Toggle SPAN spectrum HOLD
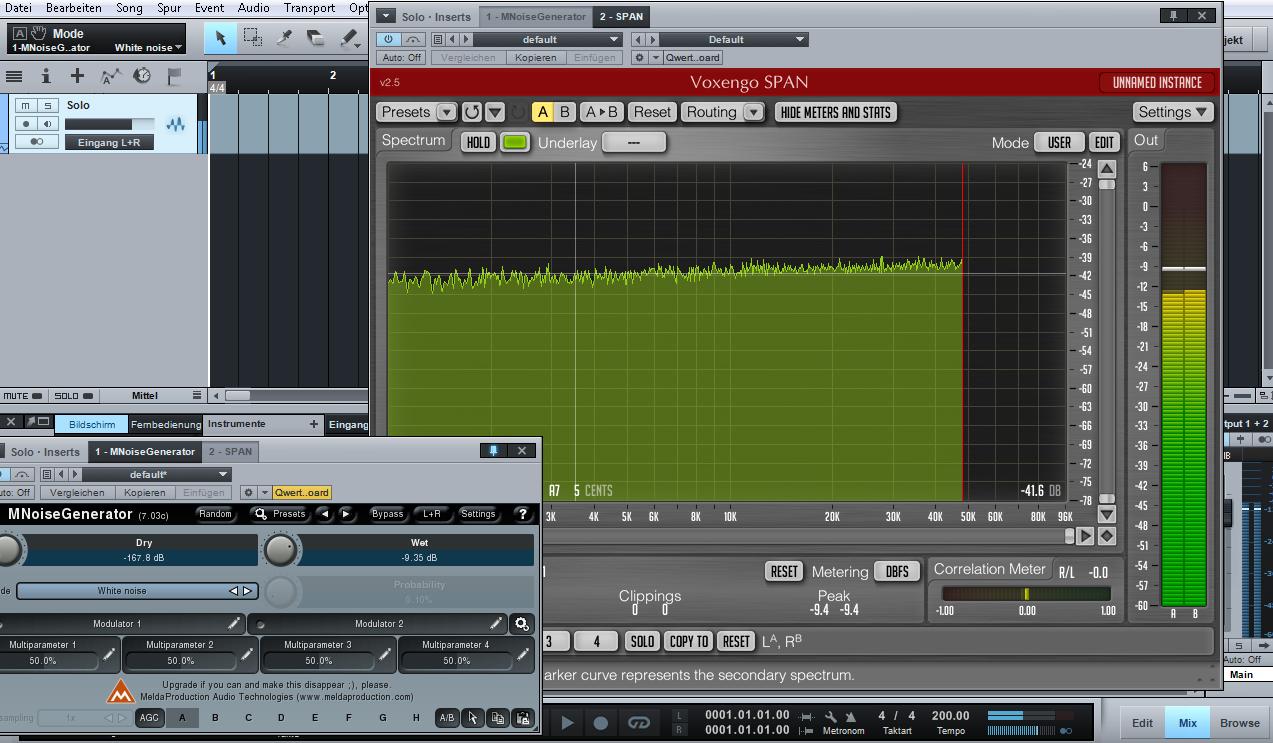This screenshot has width=1273, height=743. click(478, 142)
